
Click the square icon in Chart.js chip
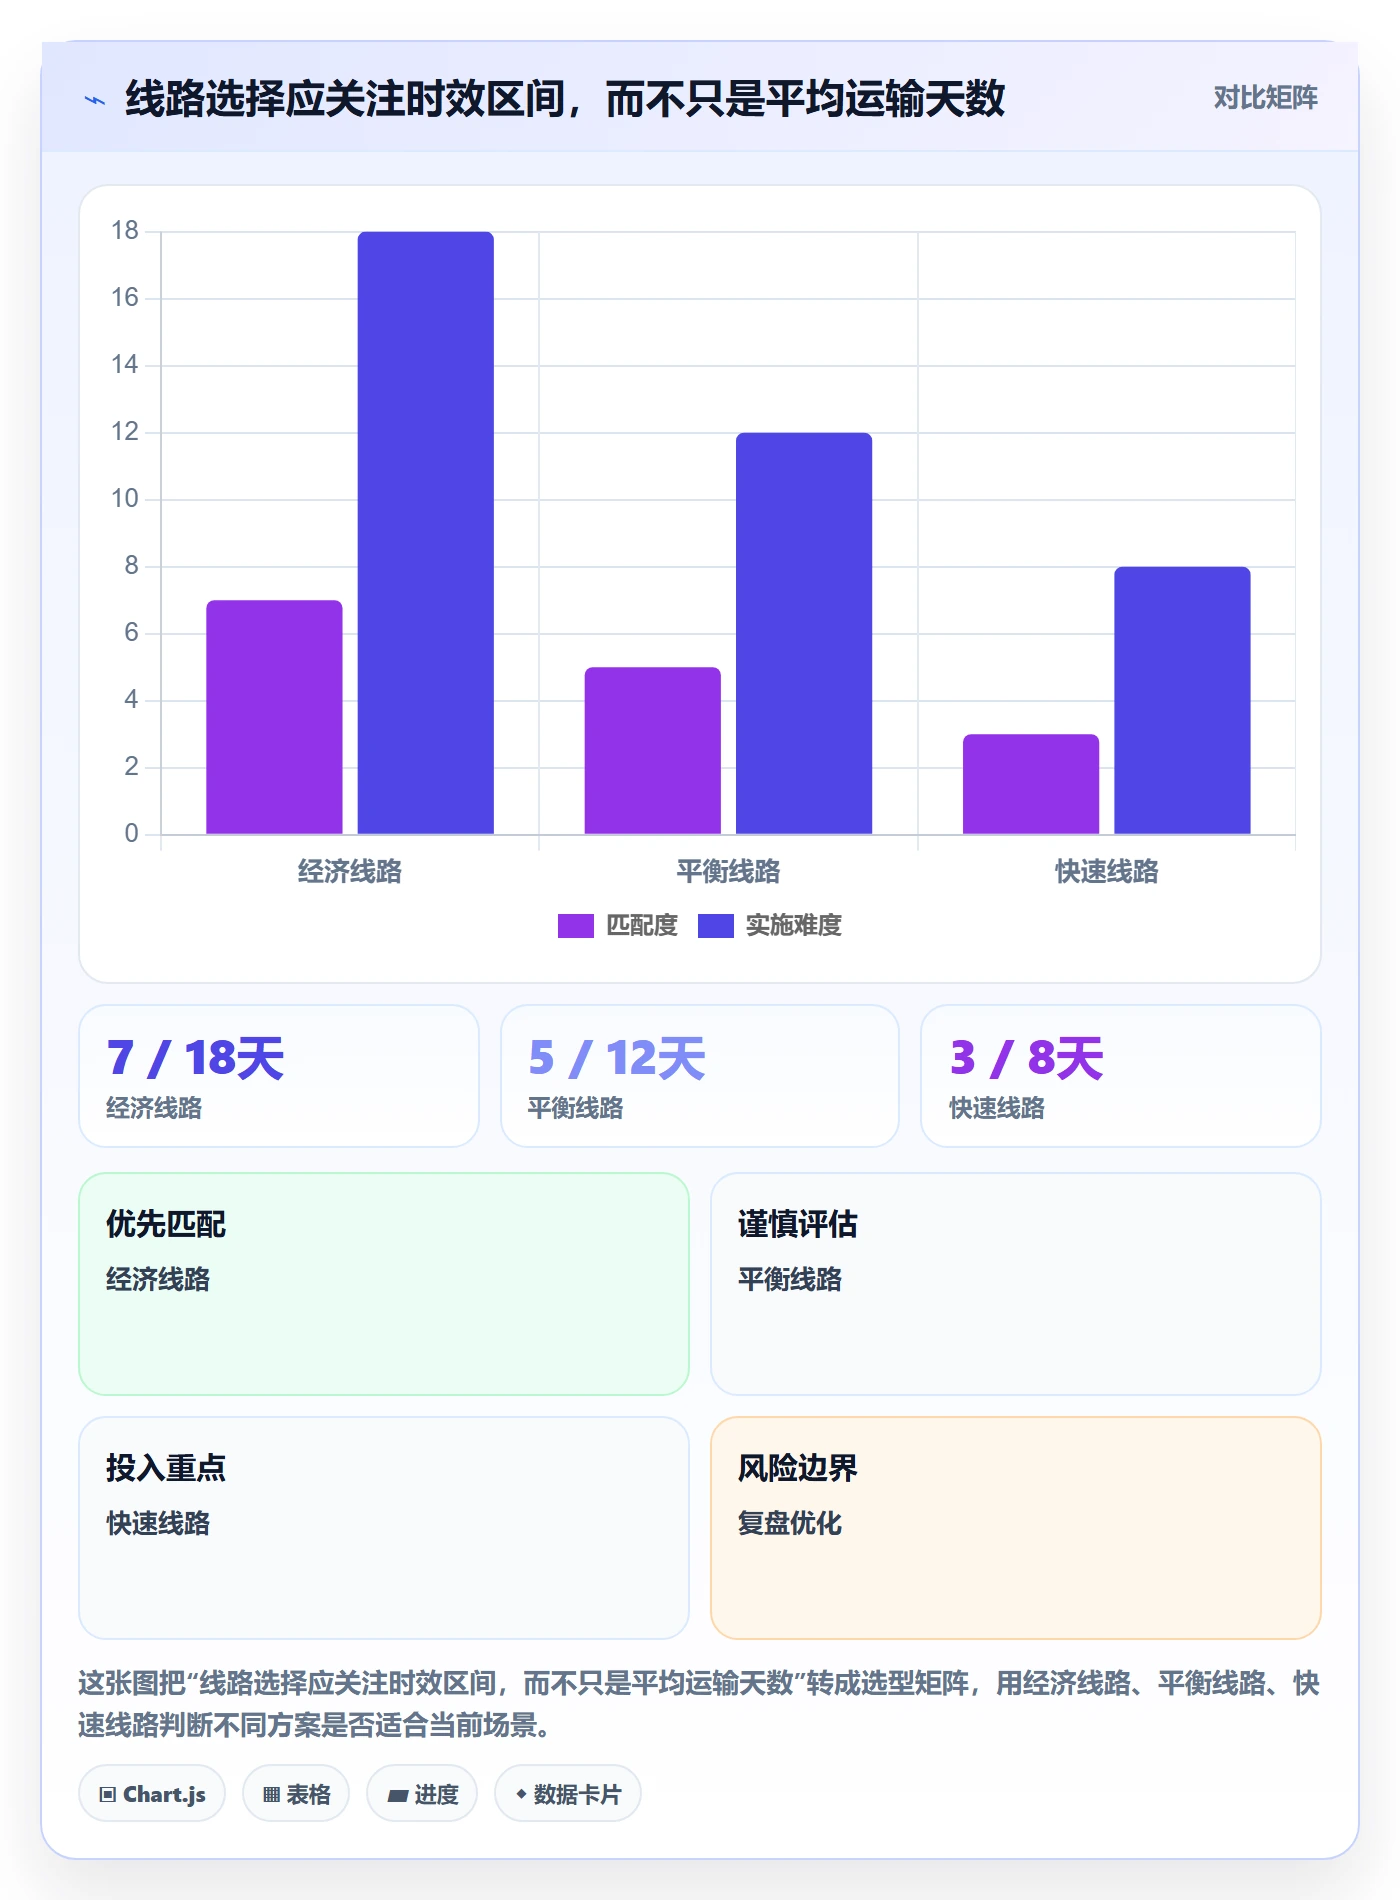tap(108, 1795)
